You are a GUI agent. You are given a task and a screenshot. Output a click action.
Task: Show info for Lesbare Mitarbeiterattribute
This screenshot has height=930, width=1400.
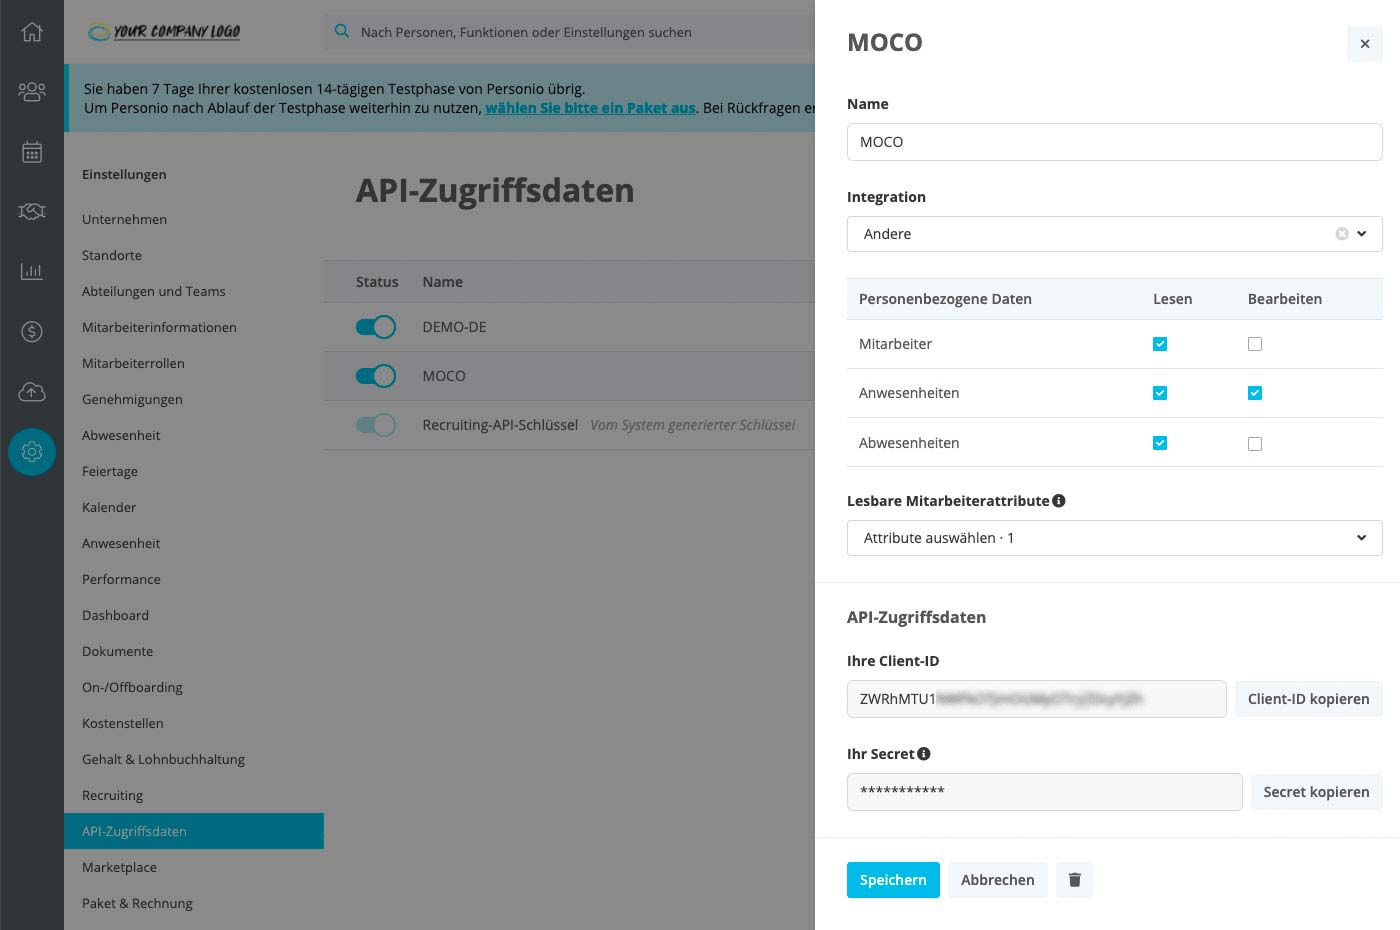click(1059, 501)
